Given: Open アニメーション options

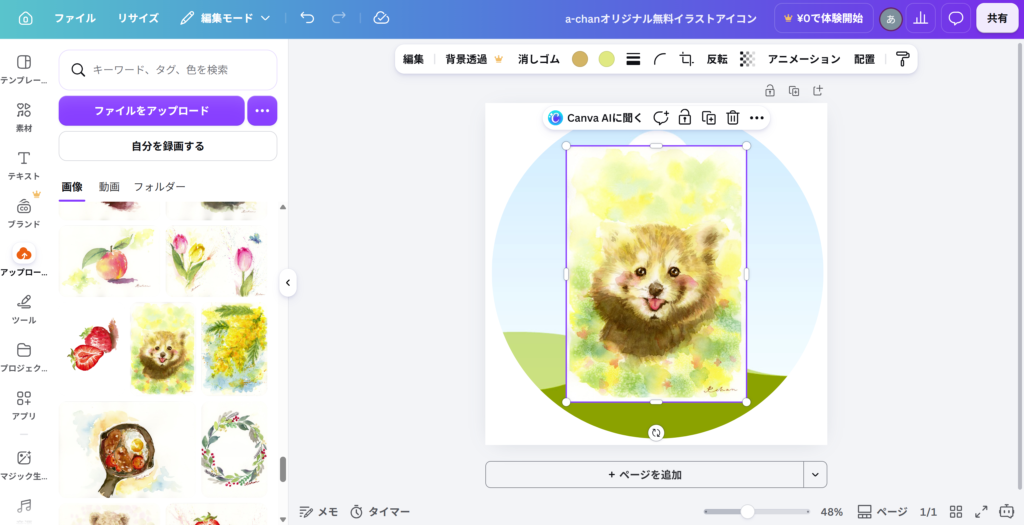Looking at the screenshot, I should click(804, 59).
